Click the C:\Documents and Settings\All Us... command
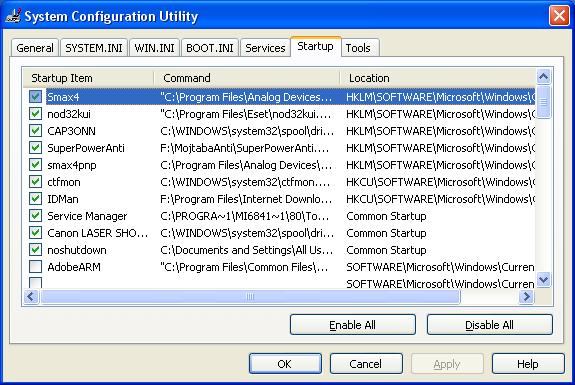This screenshot has width=575, height=385. [247, 250]
